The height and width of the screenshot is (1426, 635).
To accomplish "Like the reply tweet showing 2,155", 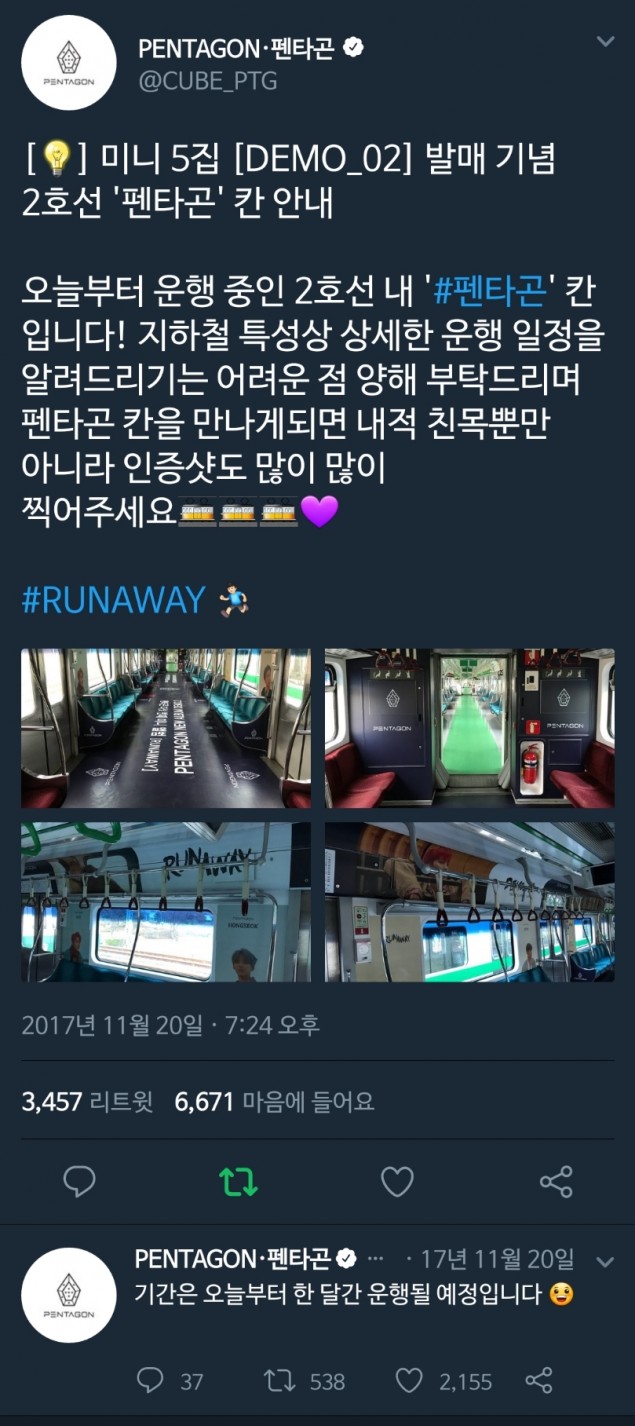I will pyautogui.click(x=443, y=1381).
